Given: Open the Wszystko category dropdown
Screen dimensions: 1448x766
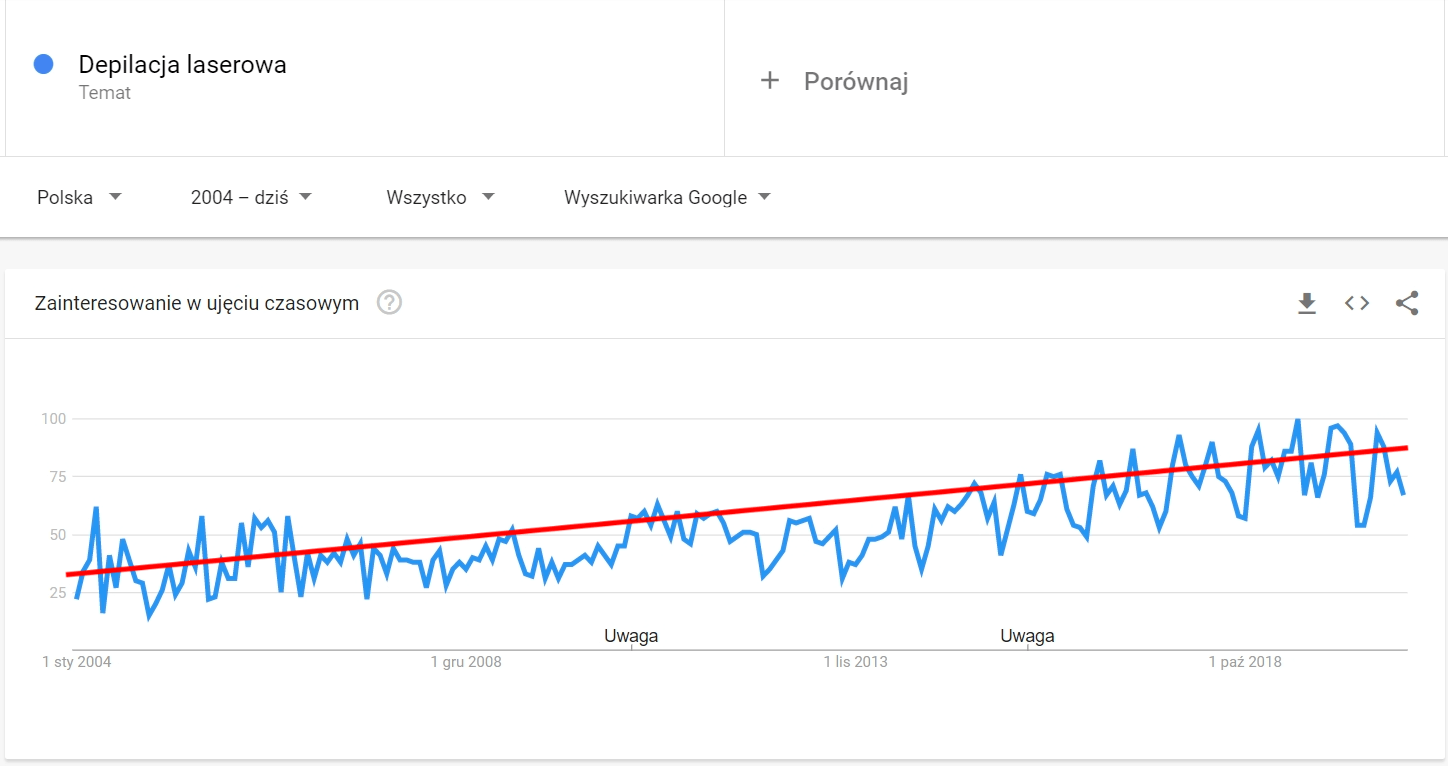Looking at the screenshot, I should click(440, 197).
